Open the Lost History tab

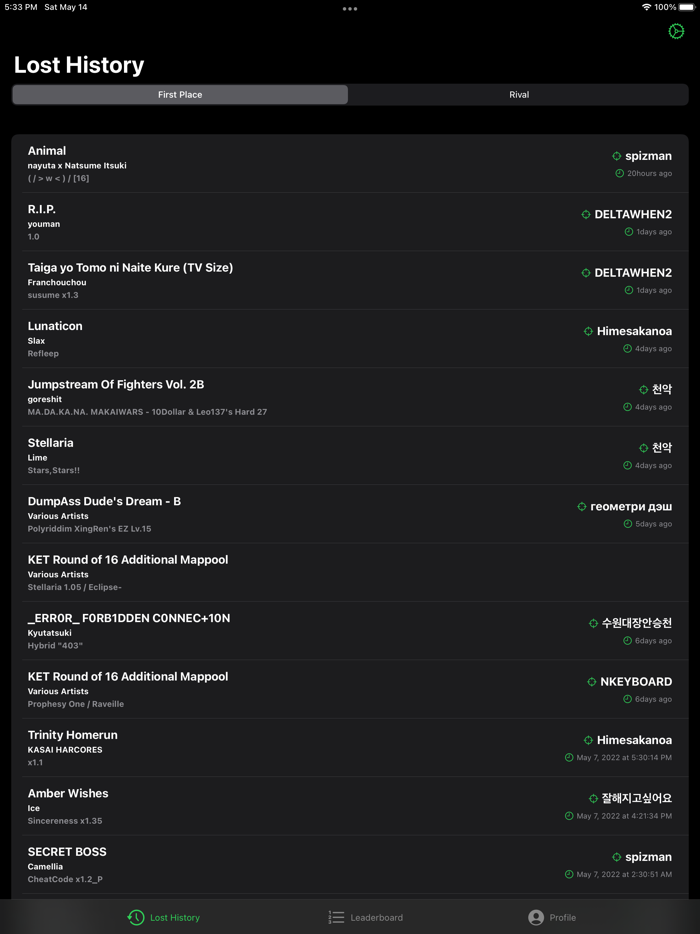(164, 917)
